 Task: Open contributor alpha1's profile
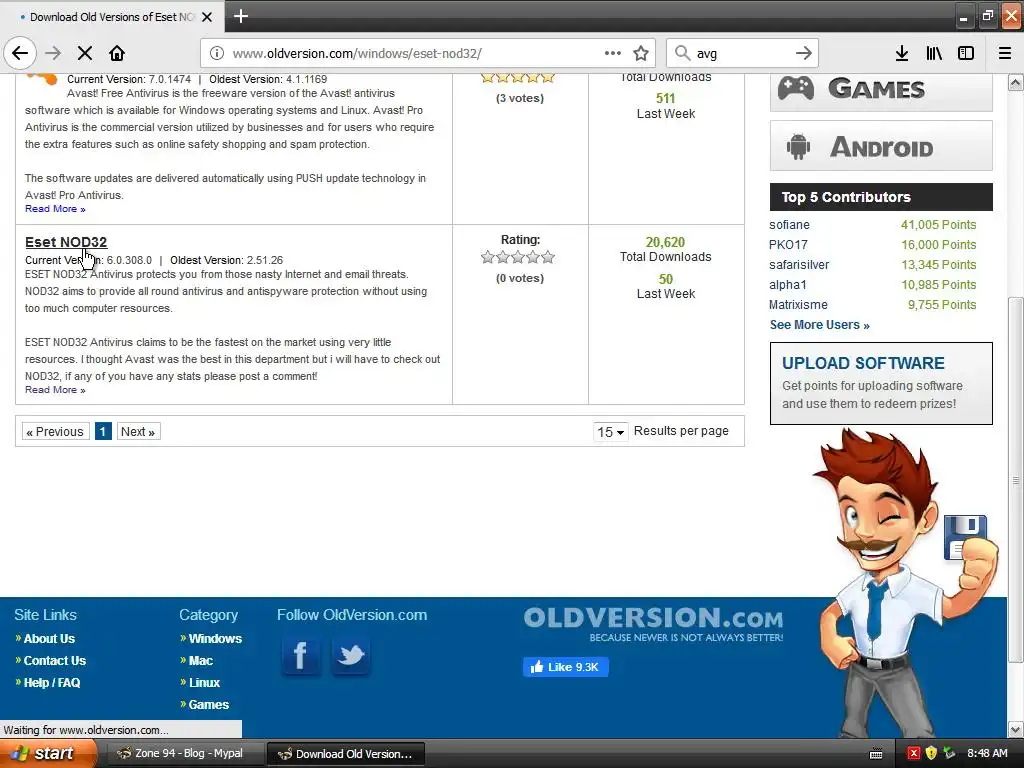[788, 285]
